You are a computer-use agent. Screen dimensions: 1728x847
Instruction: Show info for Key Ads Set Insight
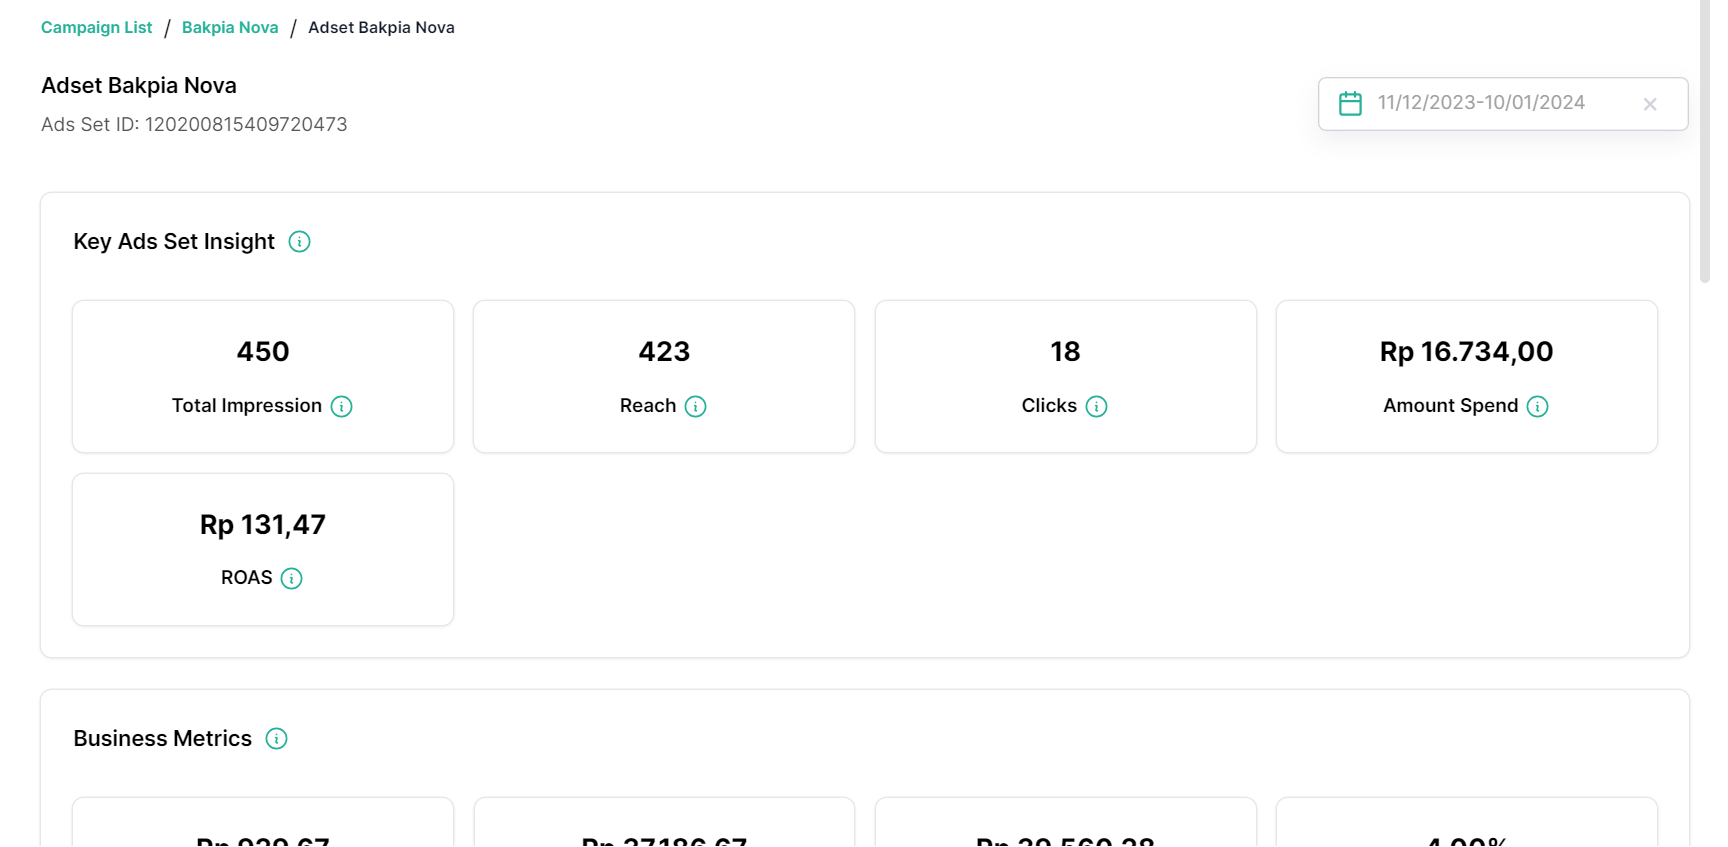[x=299, y=242]
